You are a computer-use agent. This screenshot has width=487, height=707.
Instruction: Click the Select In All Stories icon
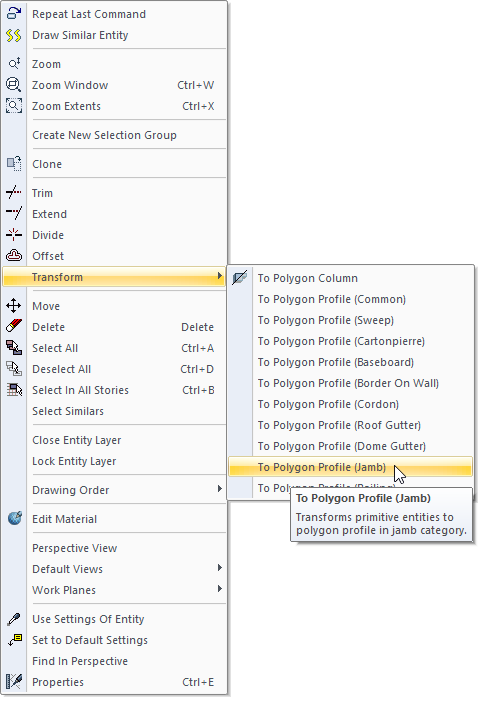point(14,390)
